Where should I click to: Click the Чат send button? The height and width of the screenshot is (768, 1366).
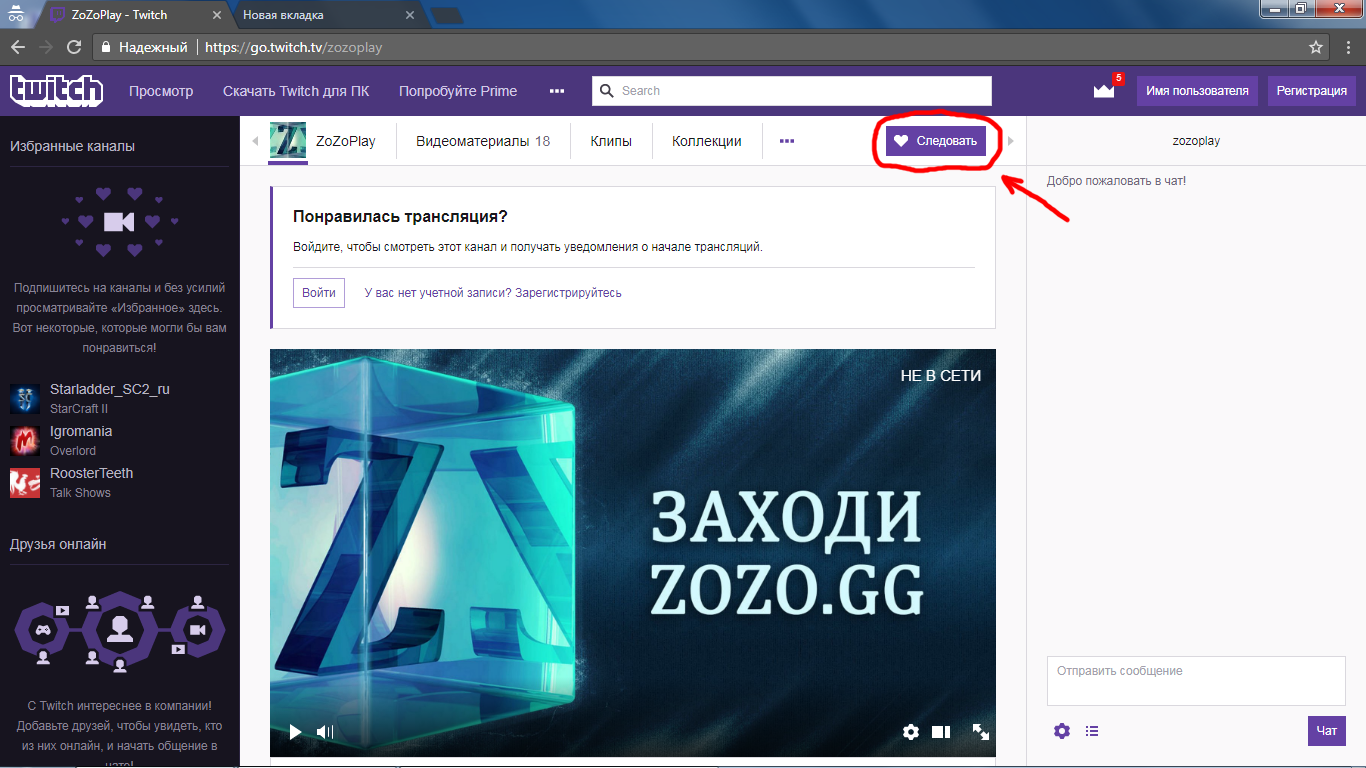point(1327,731)
